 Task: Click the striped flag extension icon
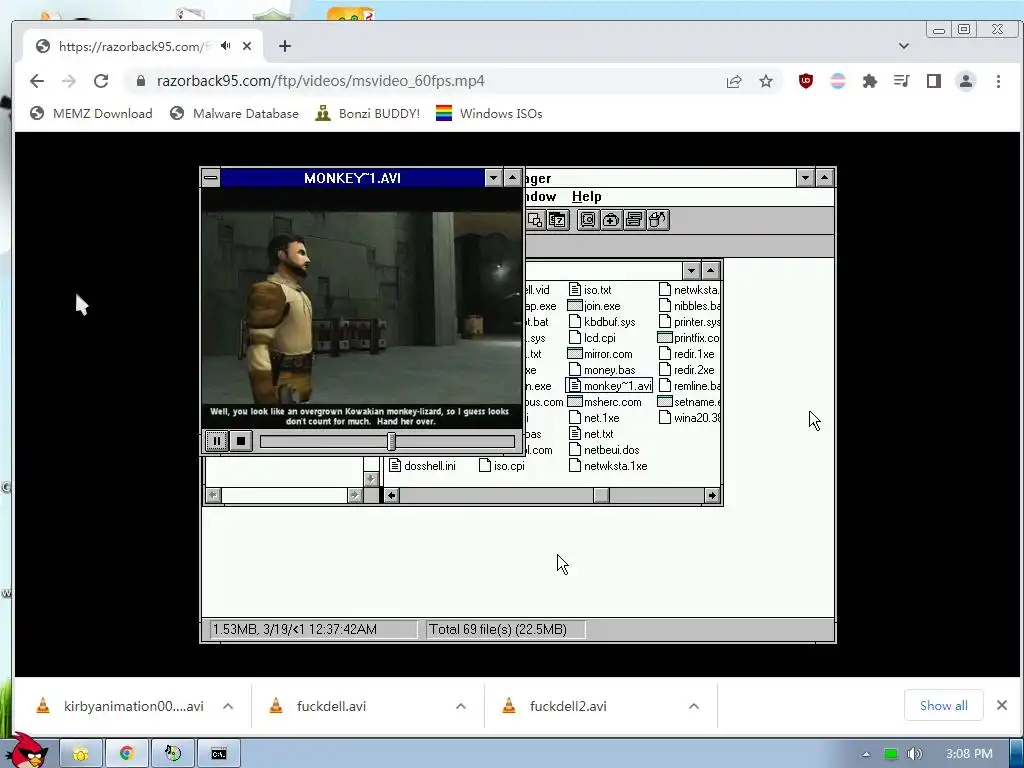click(x=838, y=81)
